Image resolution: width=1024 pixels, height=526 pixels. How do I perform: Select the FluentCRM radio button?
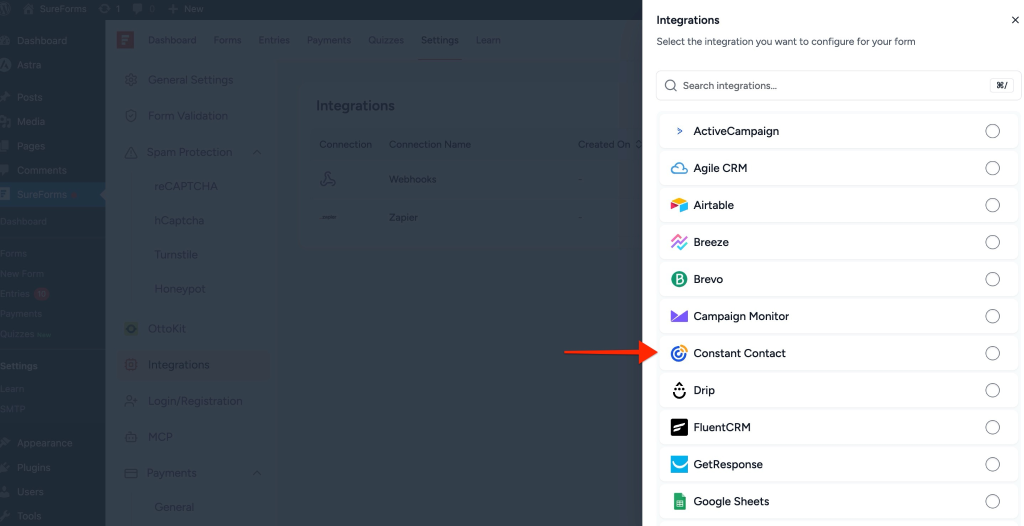pos(993,427)
